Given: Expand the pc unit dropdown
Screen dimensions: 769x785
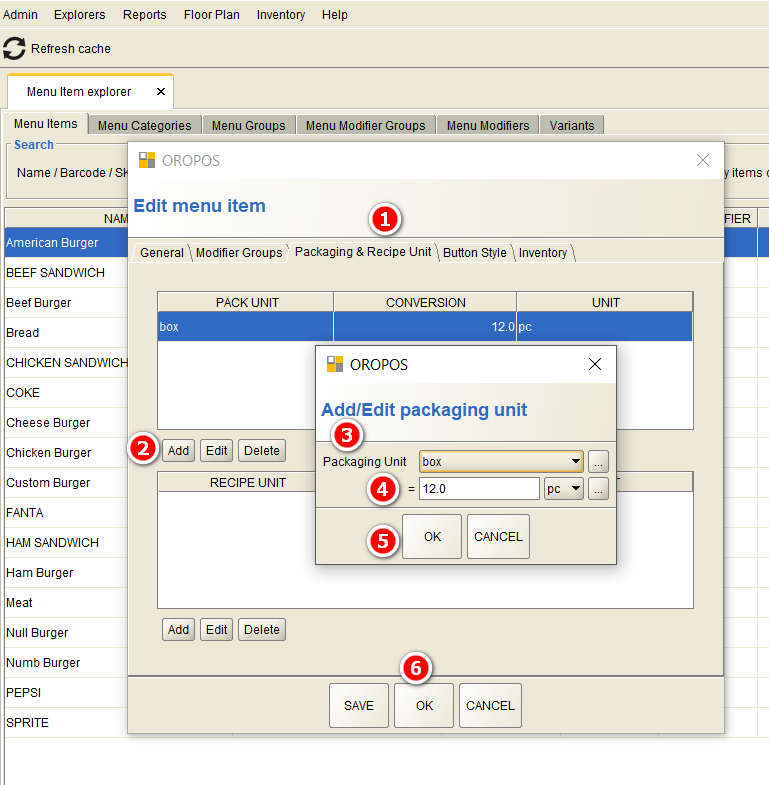Looking at the screenshot, I should [576, 488].
